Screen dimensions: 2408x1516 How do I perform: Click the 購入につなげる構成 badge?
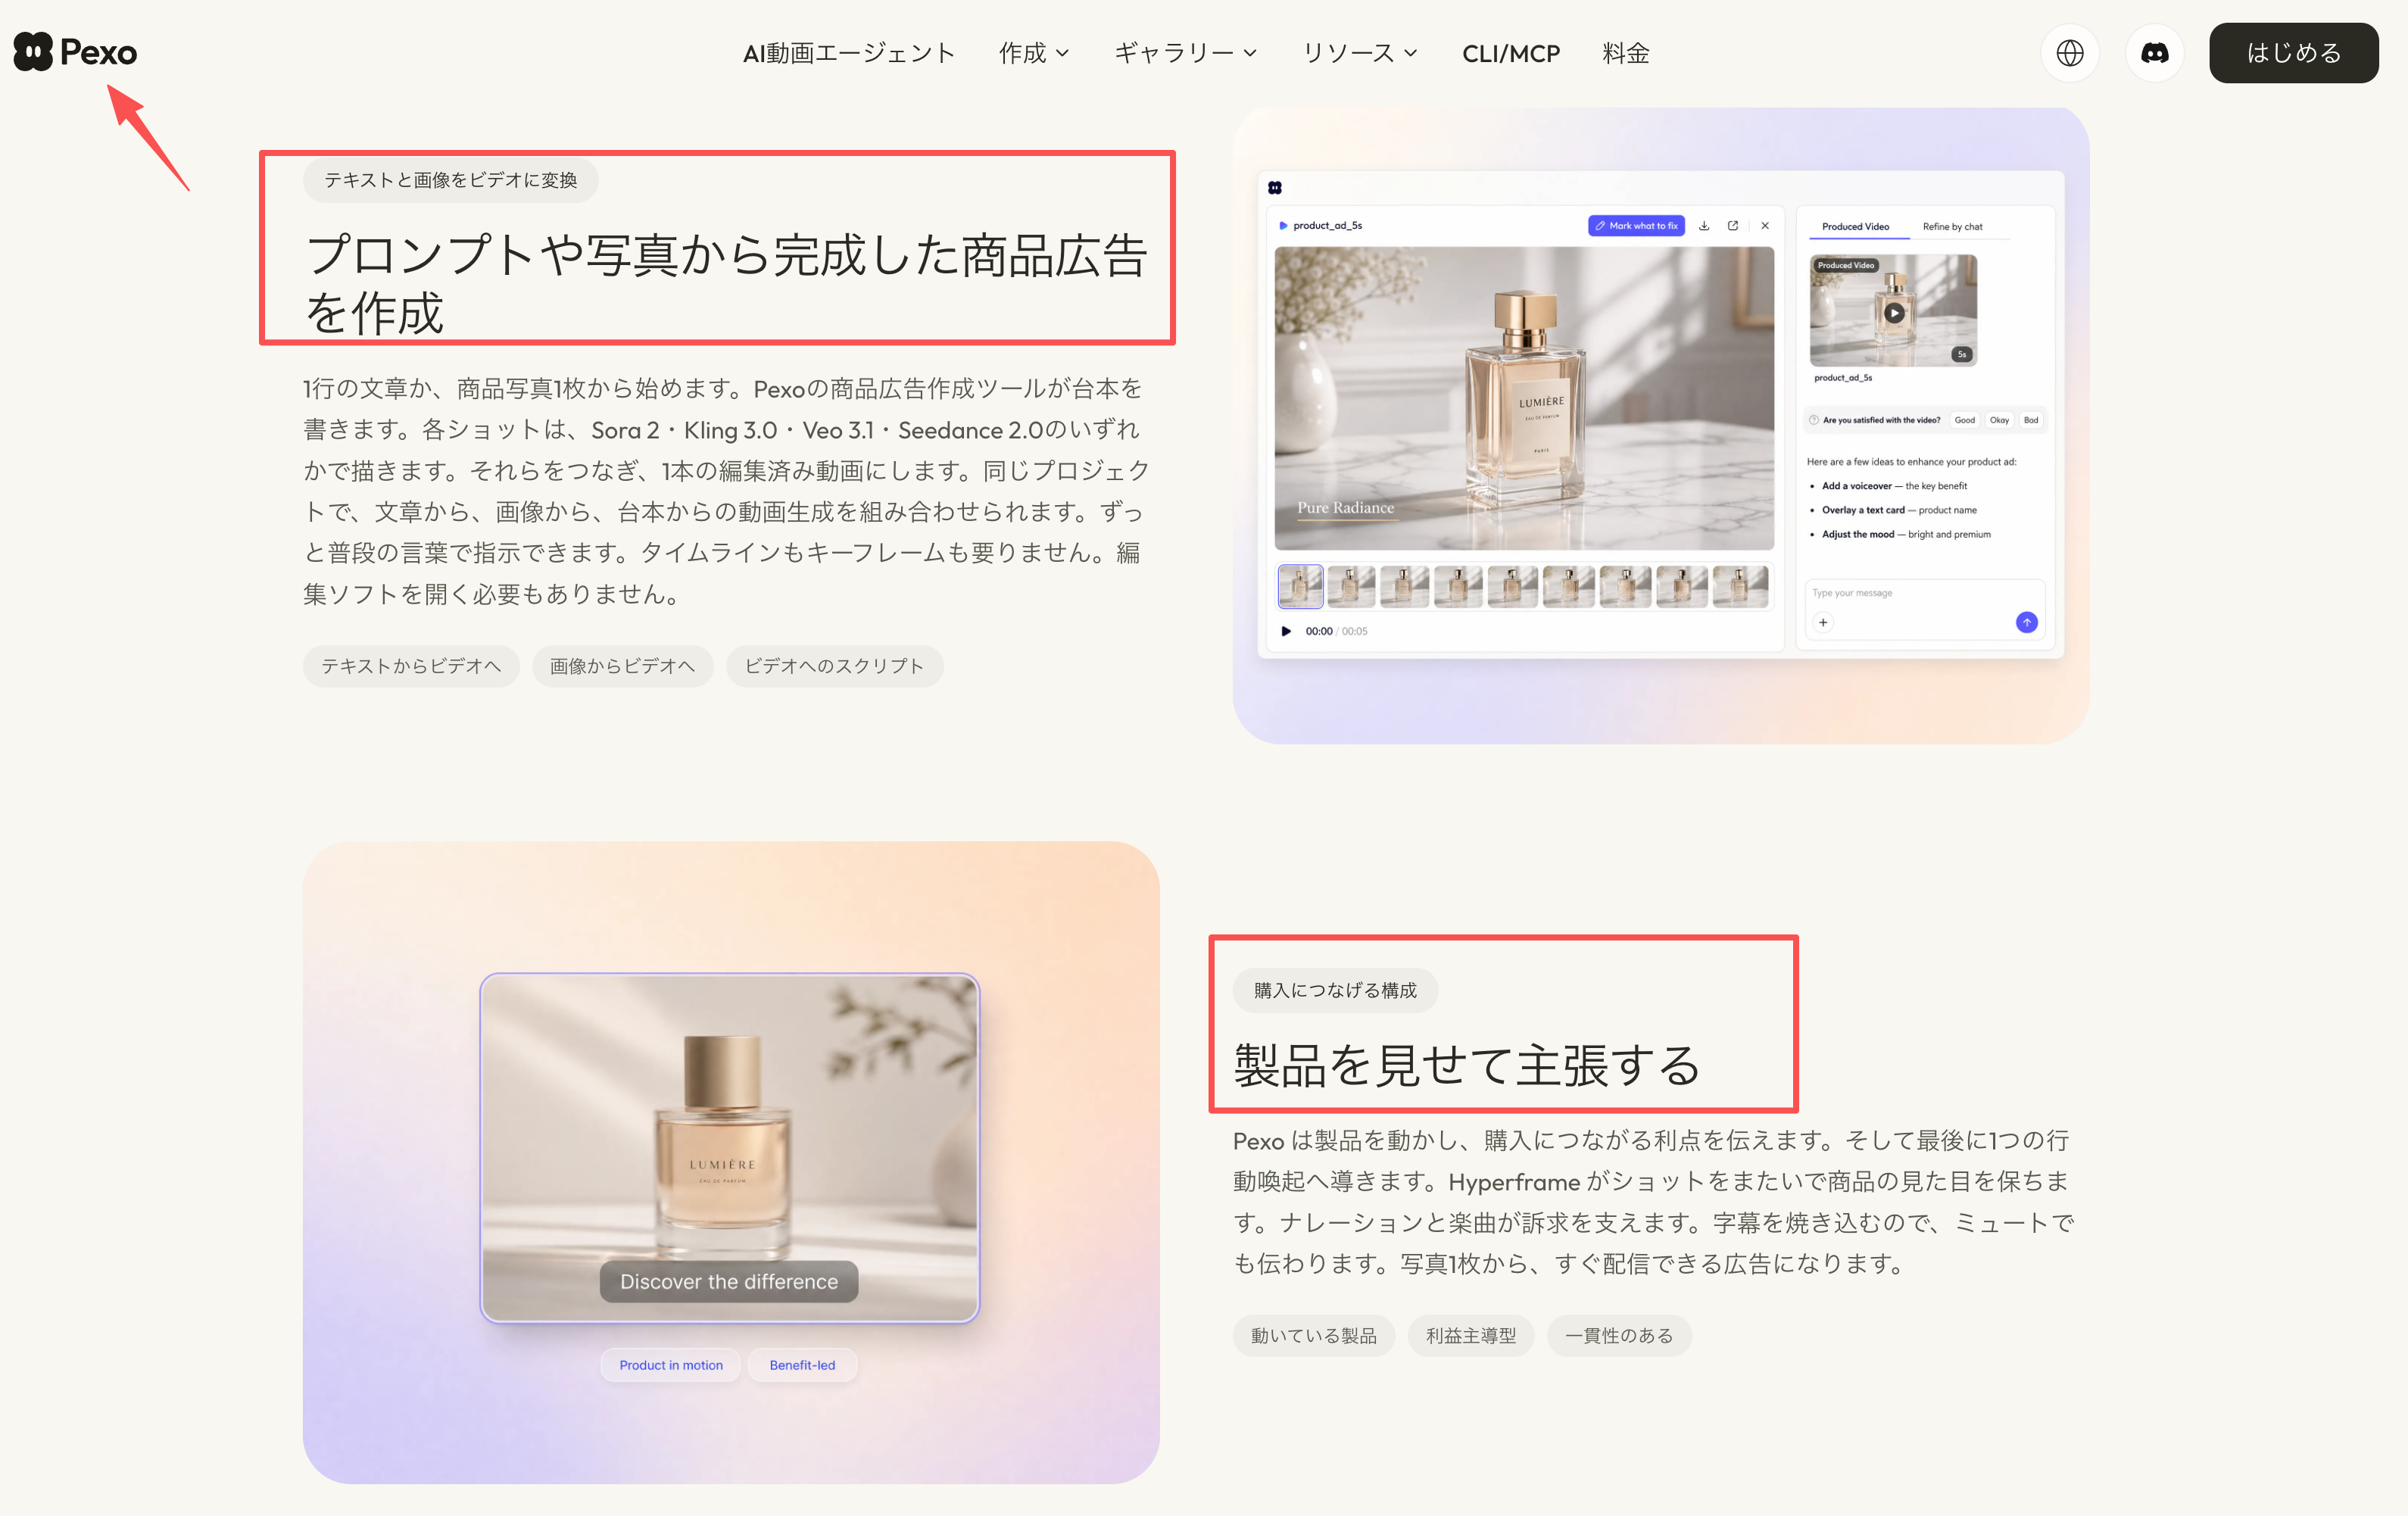[x=1335, y=990]
